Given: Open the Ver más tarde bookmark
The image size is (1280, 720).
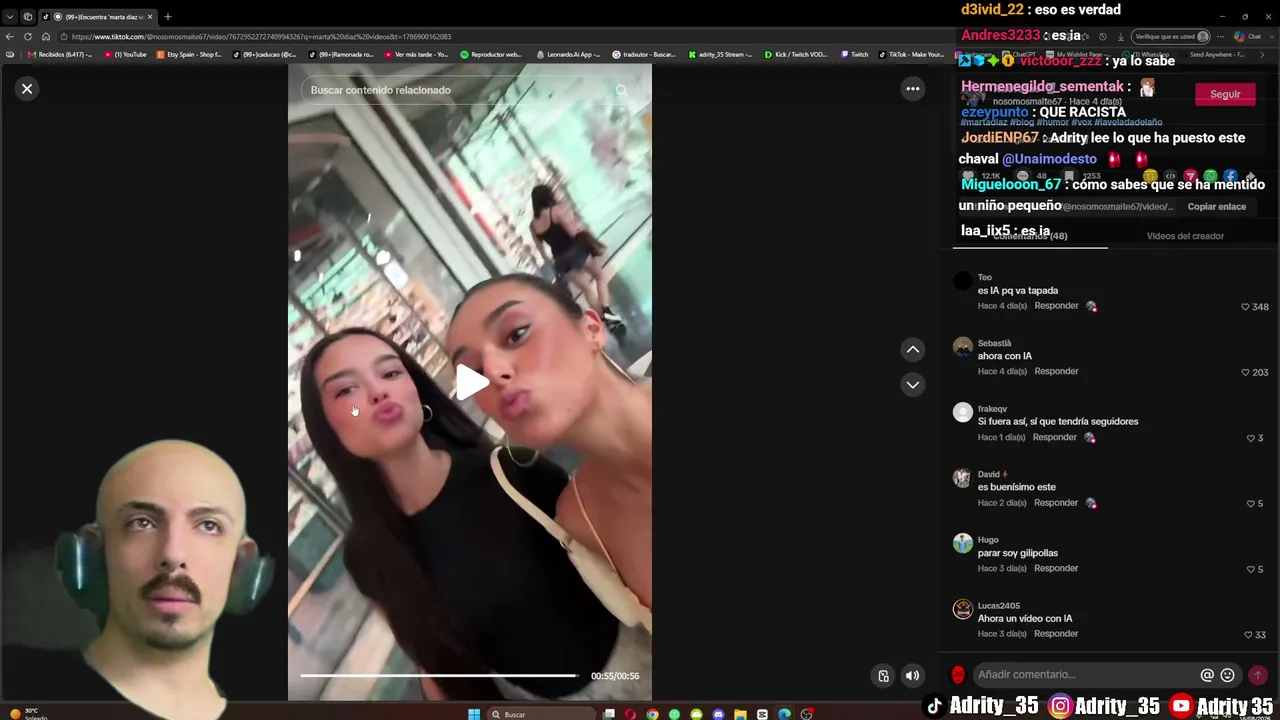Looking at the screenshot, I should click(x=416, y=55).
